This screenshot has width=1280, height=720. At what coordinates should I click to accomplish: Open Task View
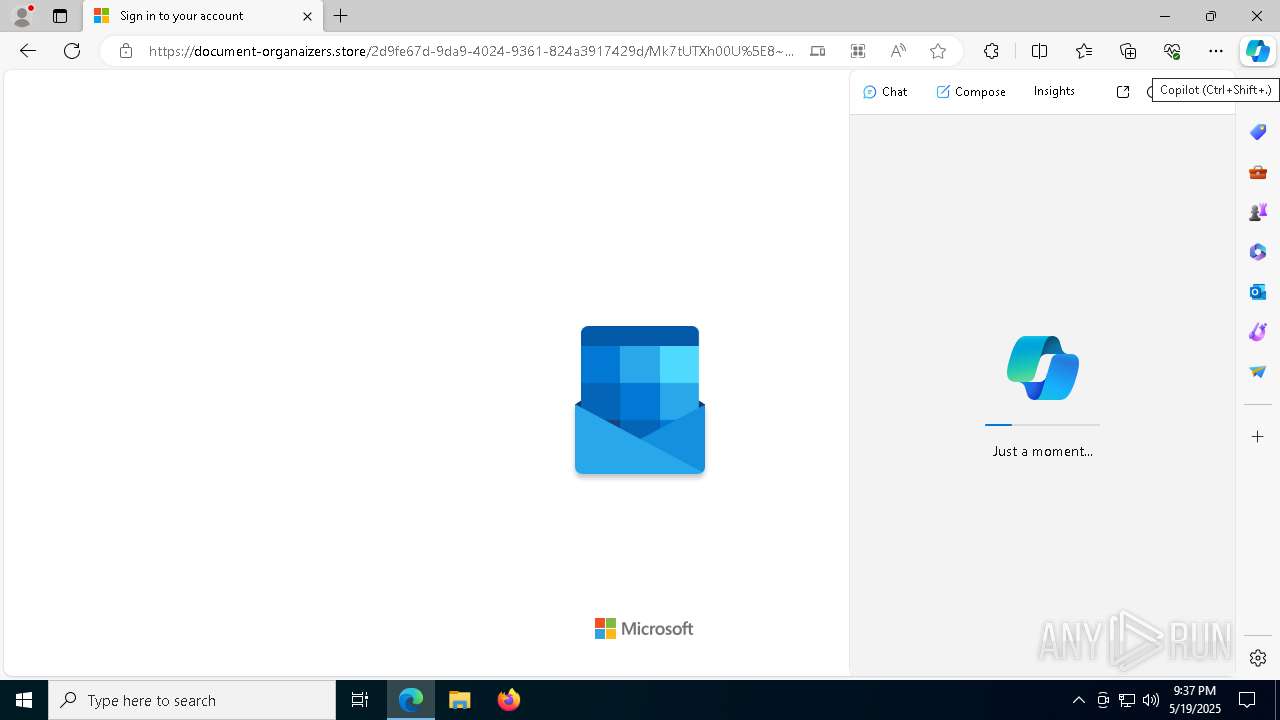pyautogui.click(x=360, y=700)
